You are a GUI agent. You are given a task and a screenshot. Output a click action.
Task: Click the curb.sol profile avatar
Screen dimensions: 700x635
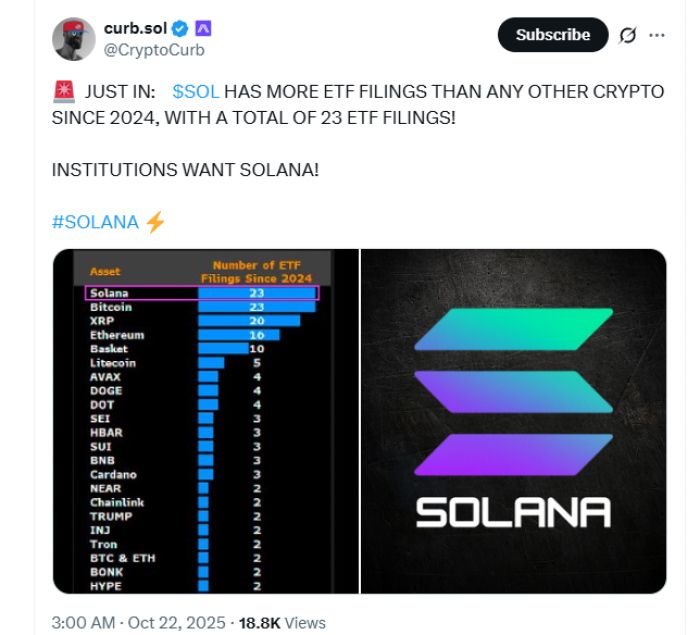pos(73,39)
